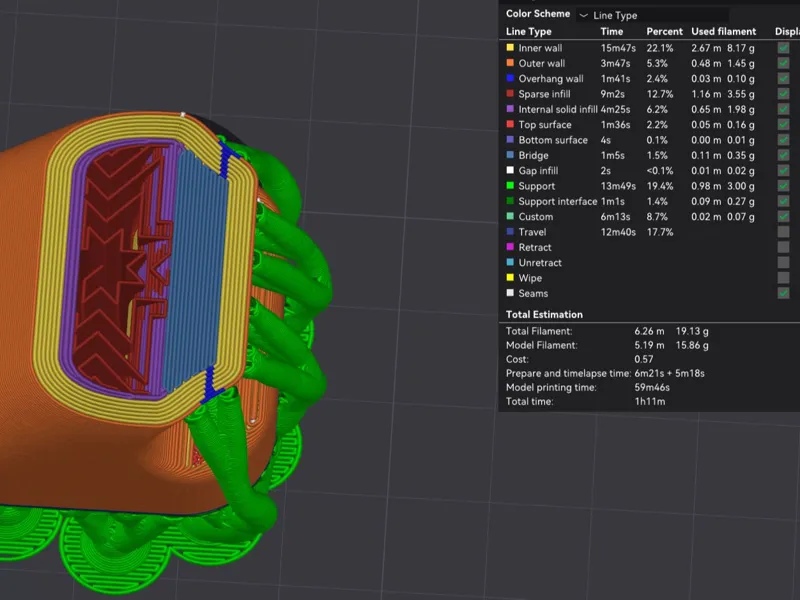Click the Outer wall orange color swatch
Screen dimensions: 800x600
click(x=510, y=63)
